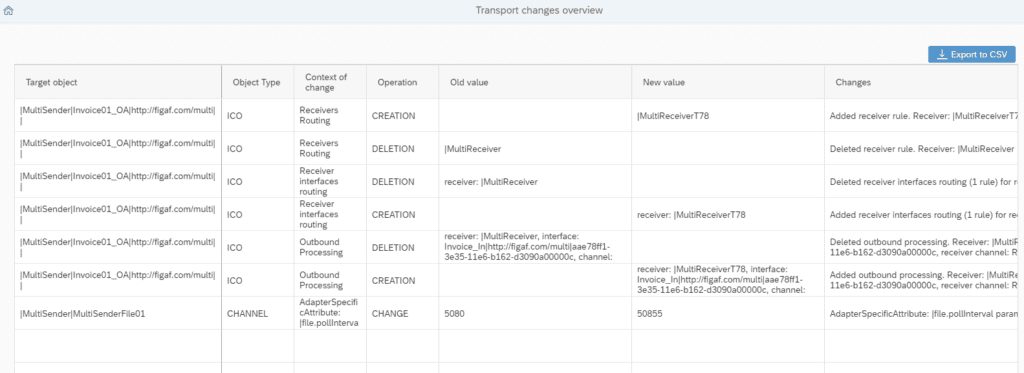Select old value 'receiver: |MultiReceiver'
Image resolution: width=1024 pixels, height=373 pixels.
535,182
